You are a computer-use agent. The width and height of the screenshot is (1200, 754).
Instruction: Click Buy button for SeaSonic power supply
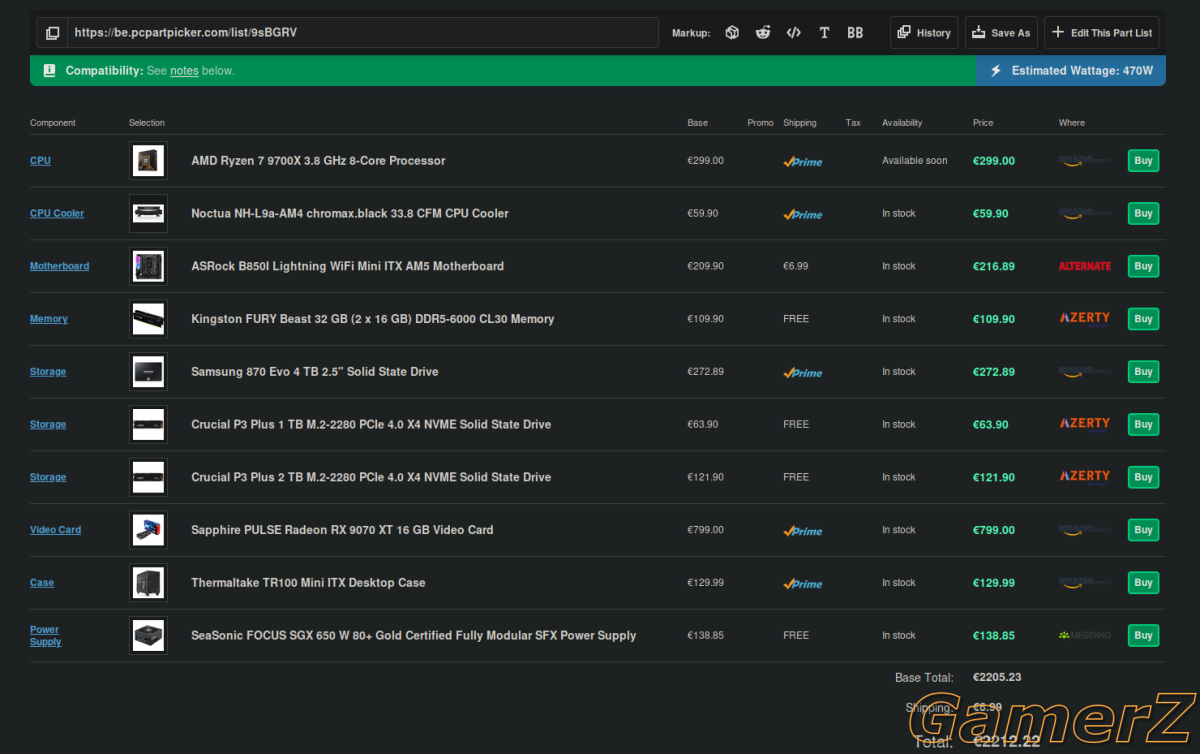(x=1143, y=636)
